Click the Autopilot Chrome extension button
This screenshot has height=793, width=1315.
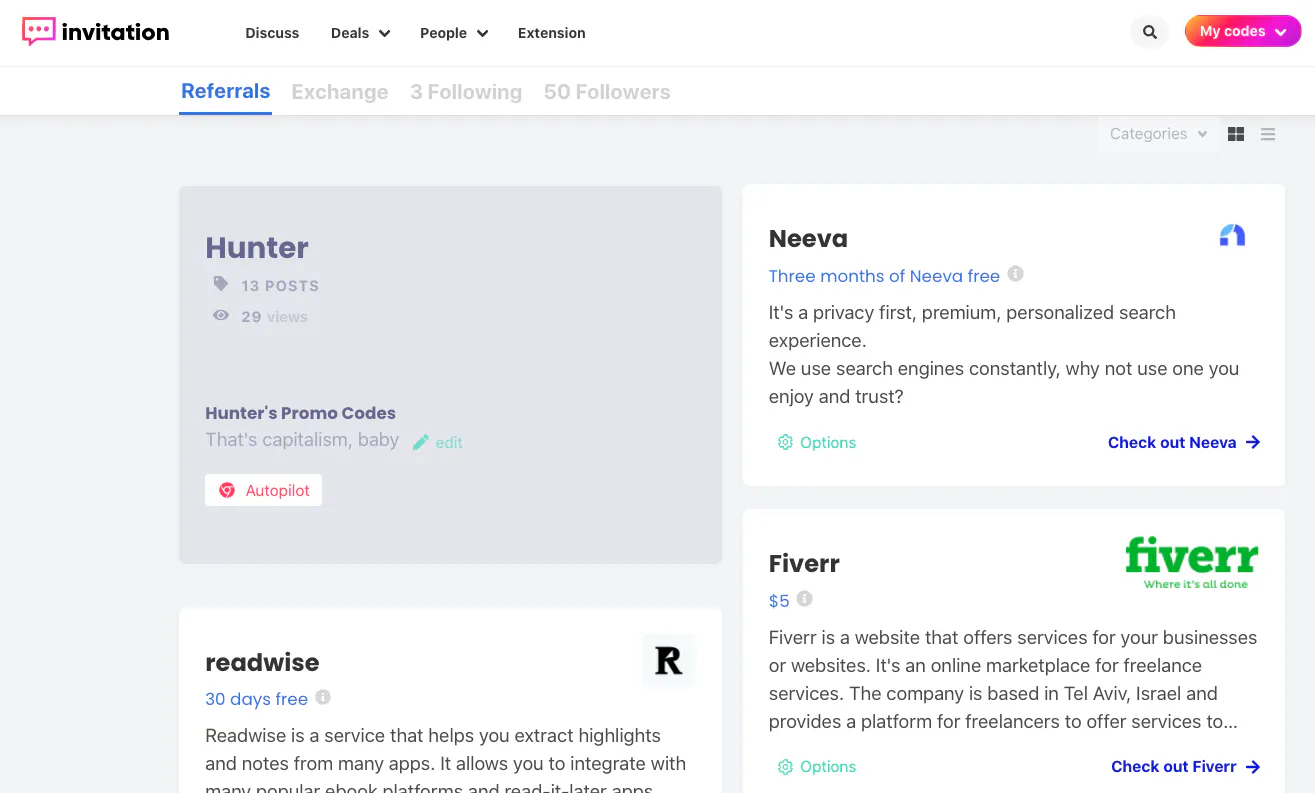(x=264, y=490)
